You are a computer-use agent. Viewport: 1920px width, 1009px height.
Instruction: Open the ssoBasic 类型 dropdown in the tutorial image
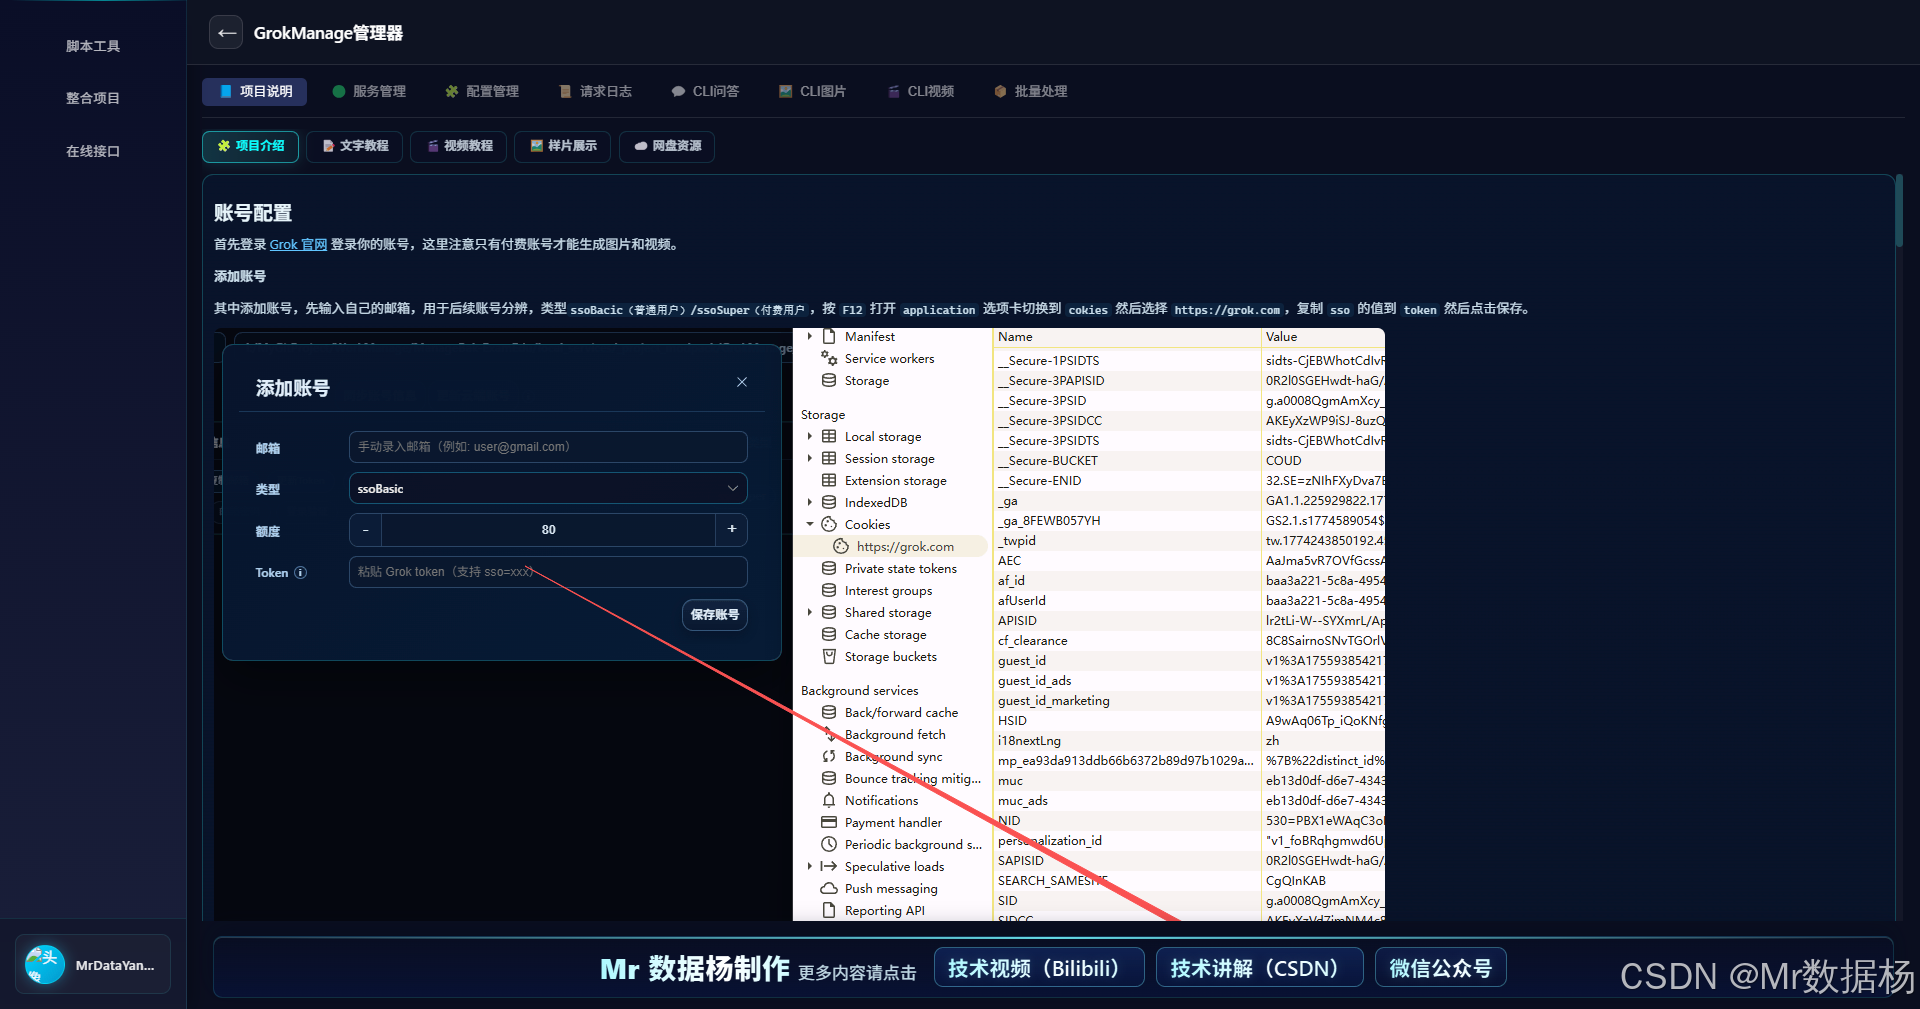point(548,489)
